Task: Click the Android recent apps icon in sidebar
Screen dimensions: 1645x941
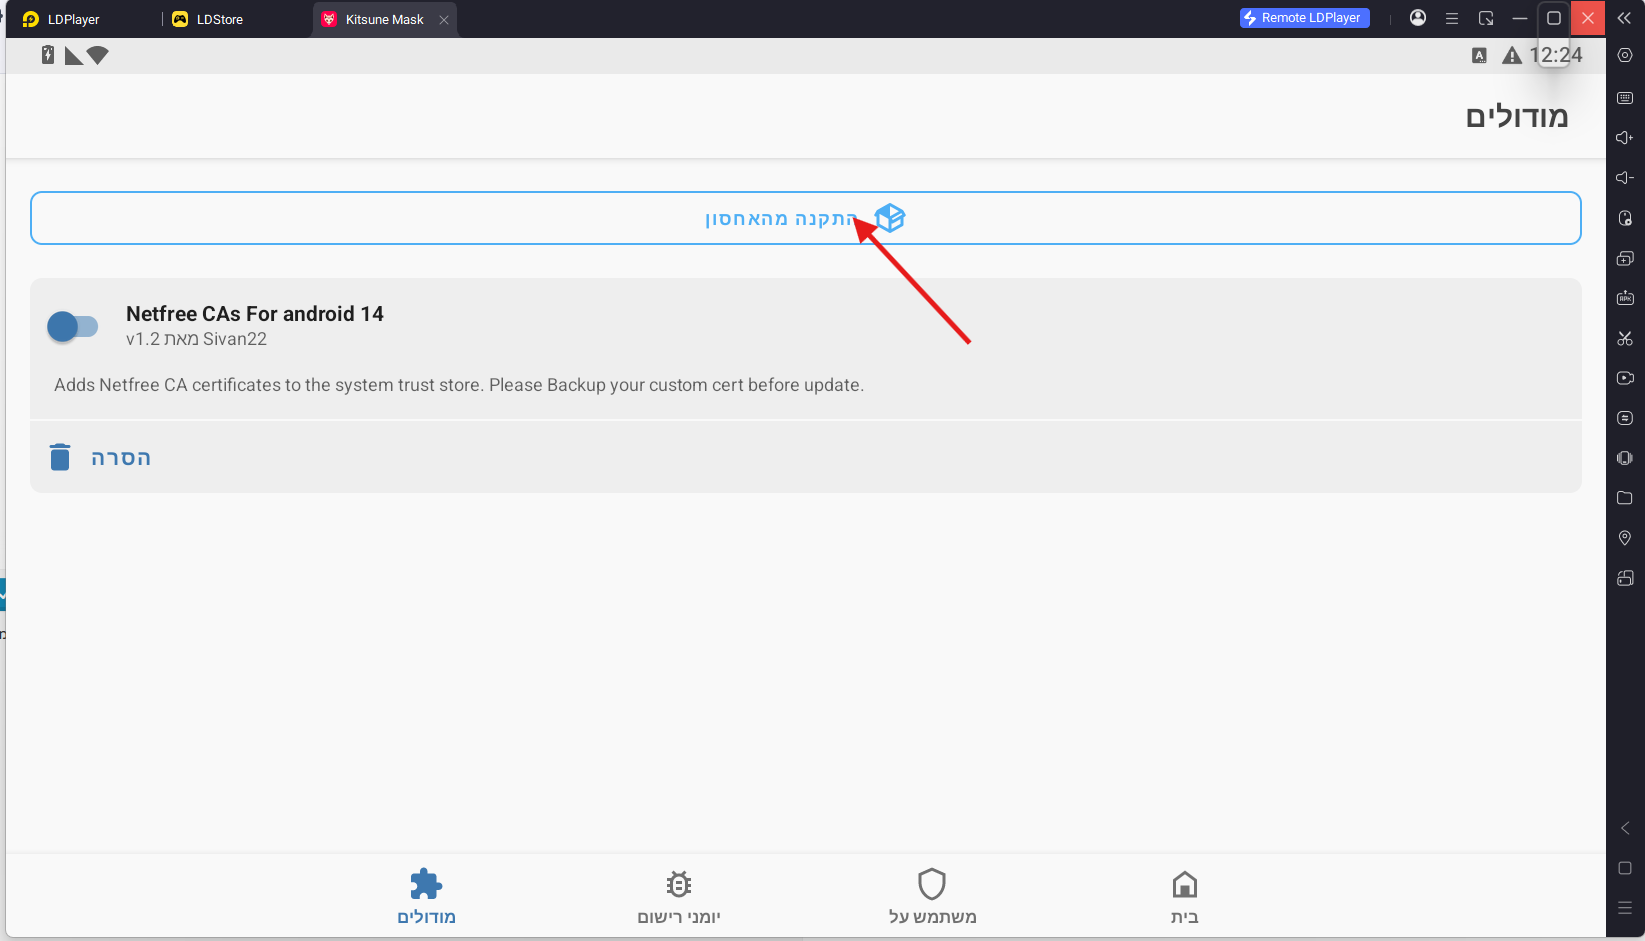Action: click(x=1625, y=908)
